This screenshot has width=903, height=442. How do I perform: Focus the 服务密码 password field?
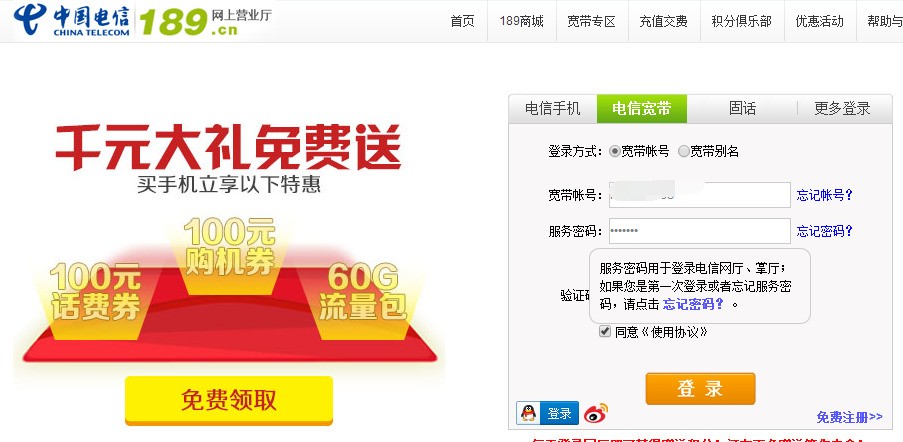click(700, 231)
